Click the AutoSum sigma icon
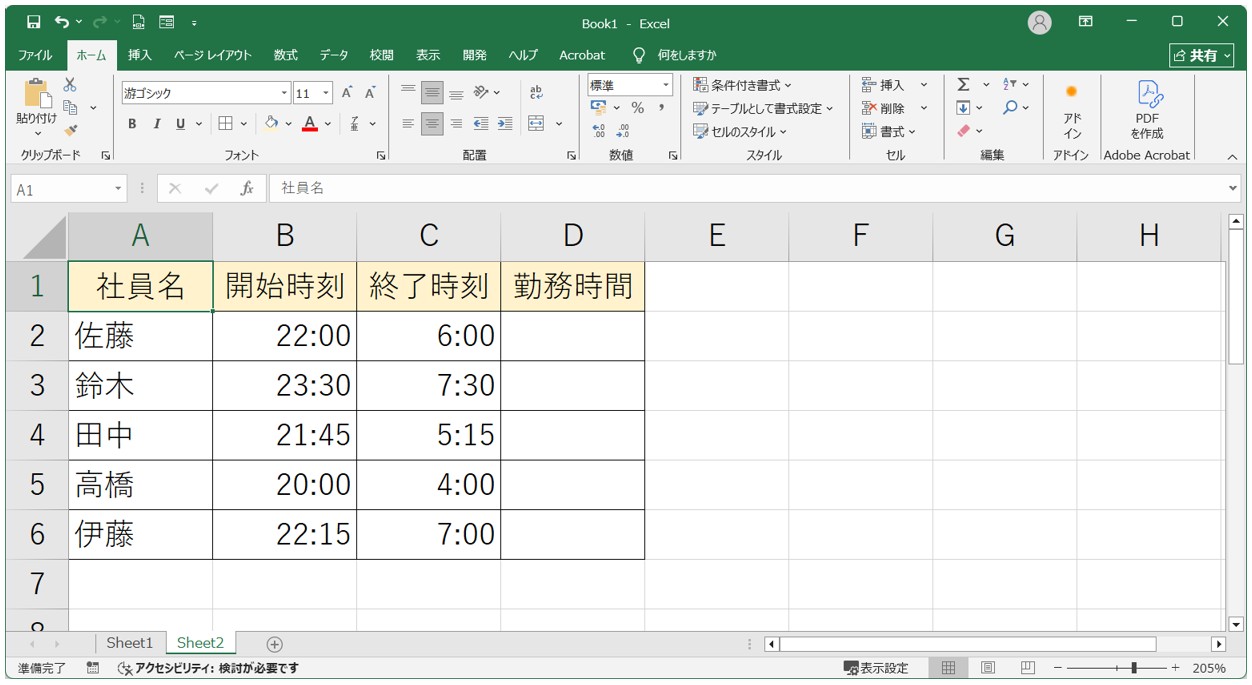 click(x=963, y=85)
